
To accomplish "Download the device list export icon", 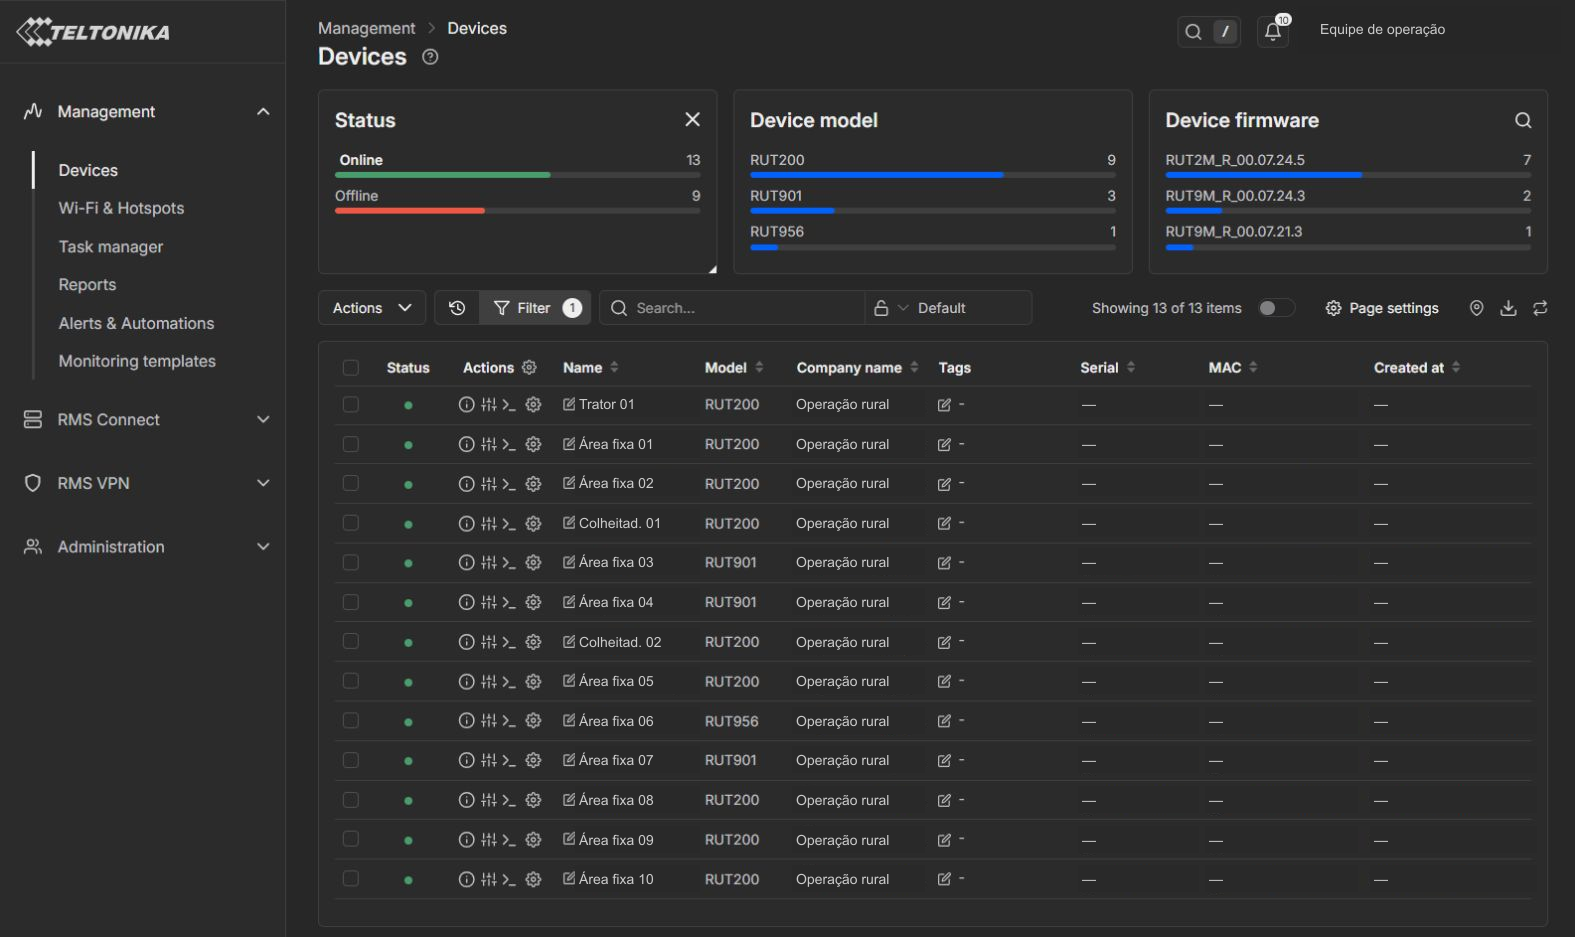I will [1508, 308].
